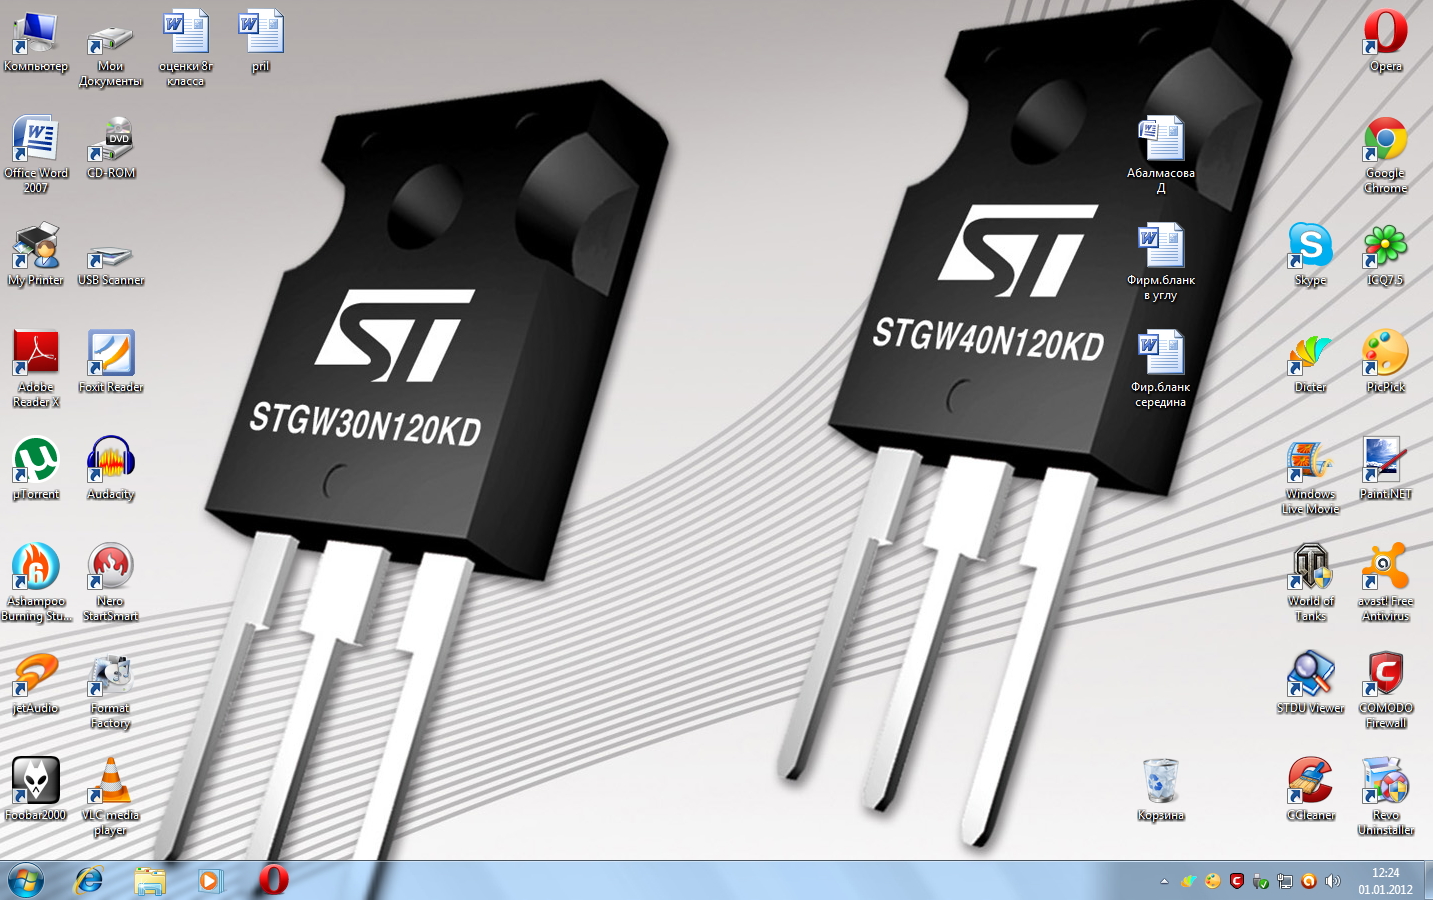The image size is (1433, 900).
Task: Select the µTorrent desktop icon
Action: (36, 460)
